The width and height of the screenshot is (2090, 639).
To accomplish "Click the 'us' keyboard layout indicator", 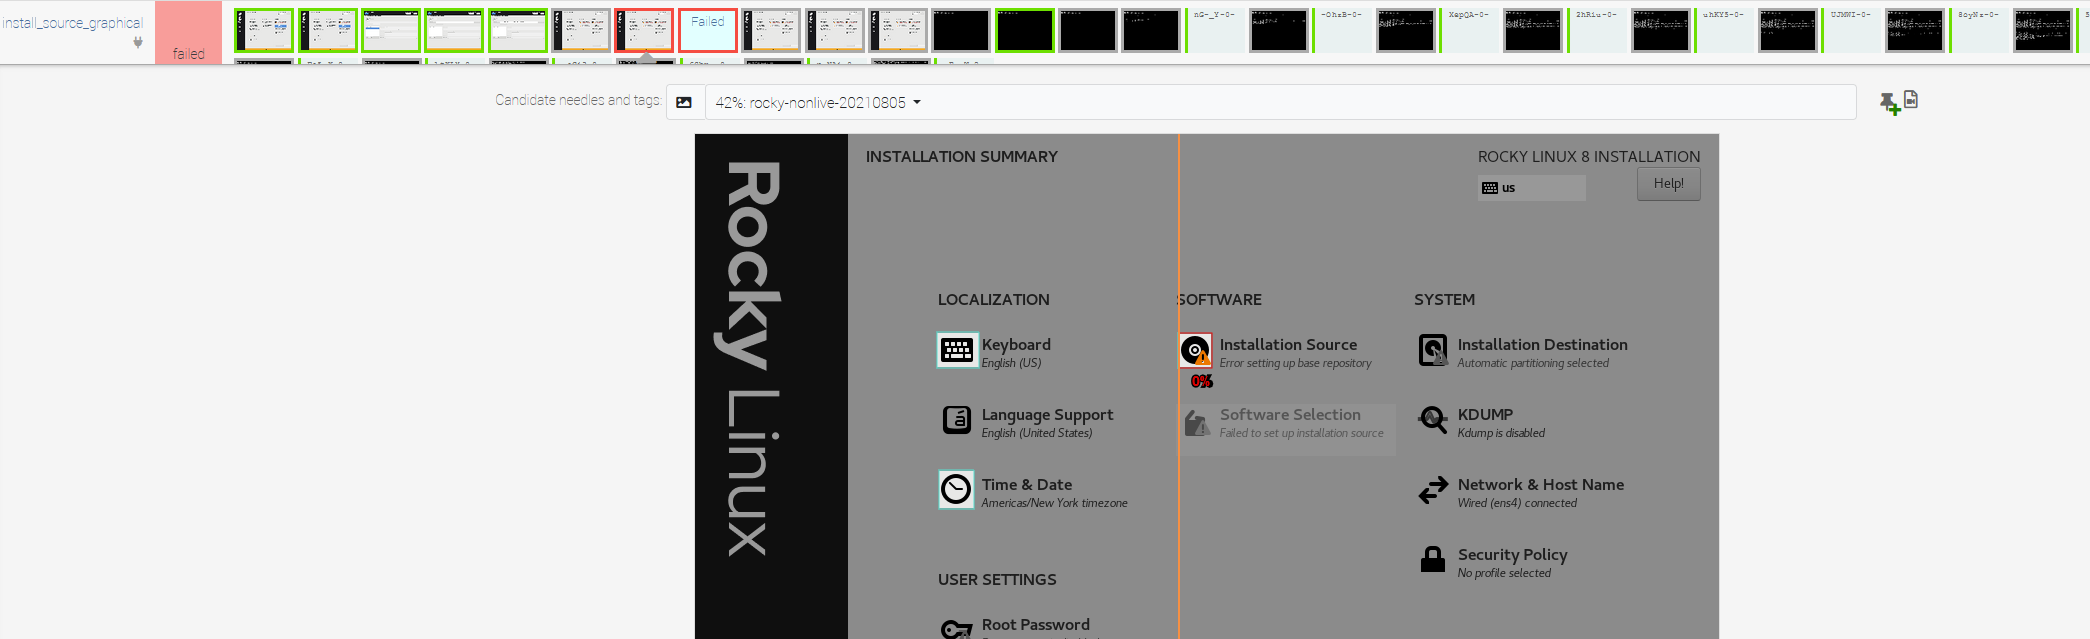I will 1531,188.
